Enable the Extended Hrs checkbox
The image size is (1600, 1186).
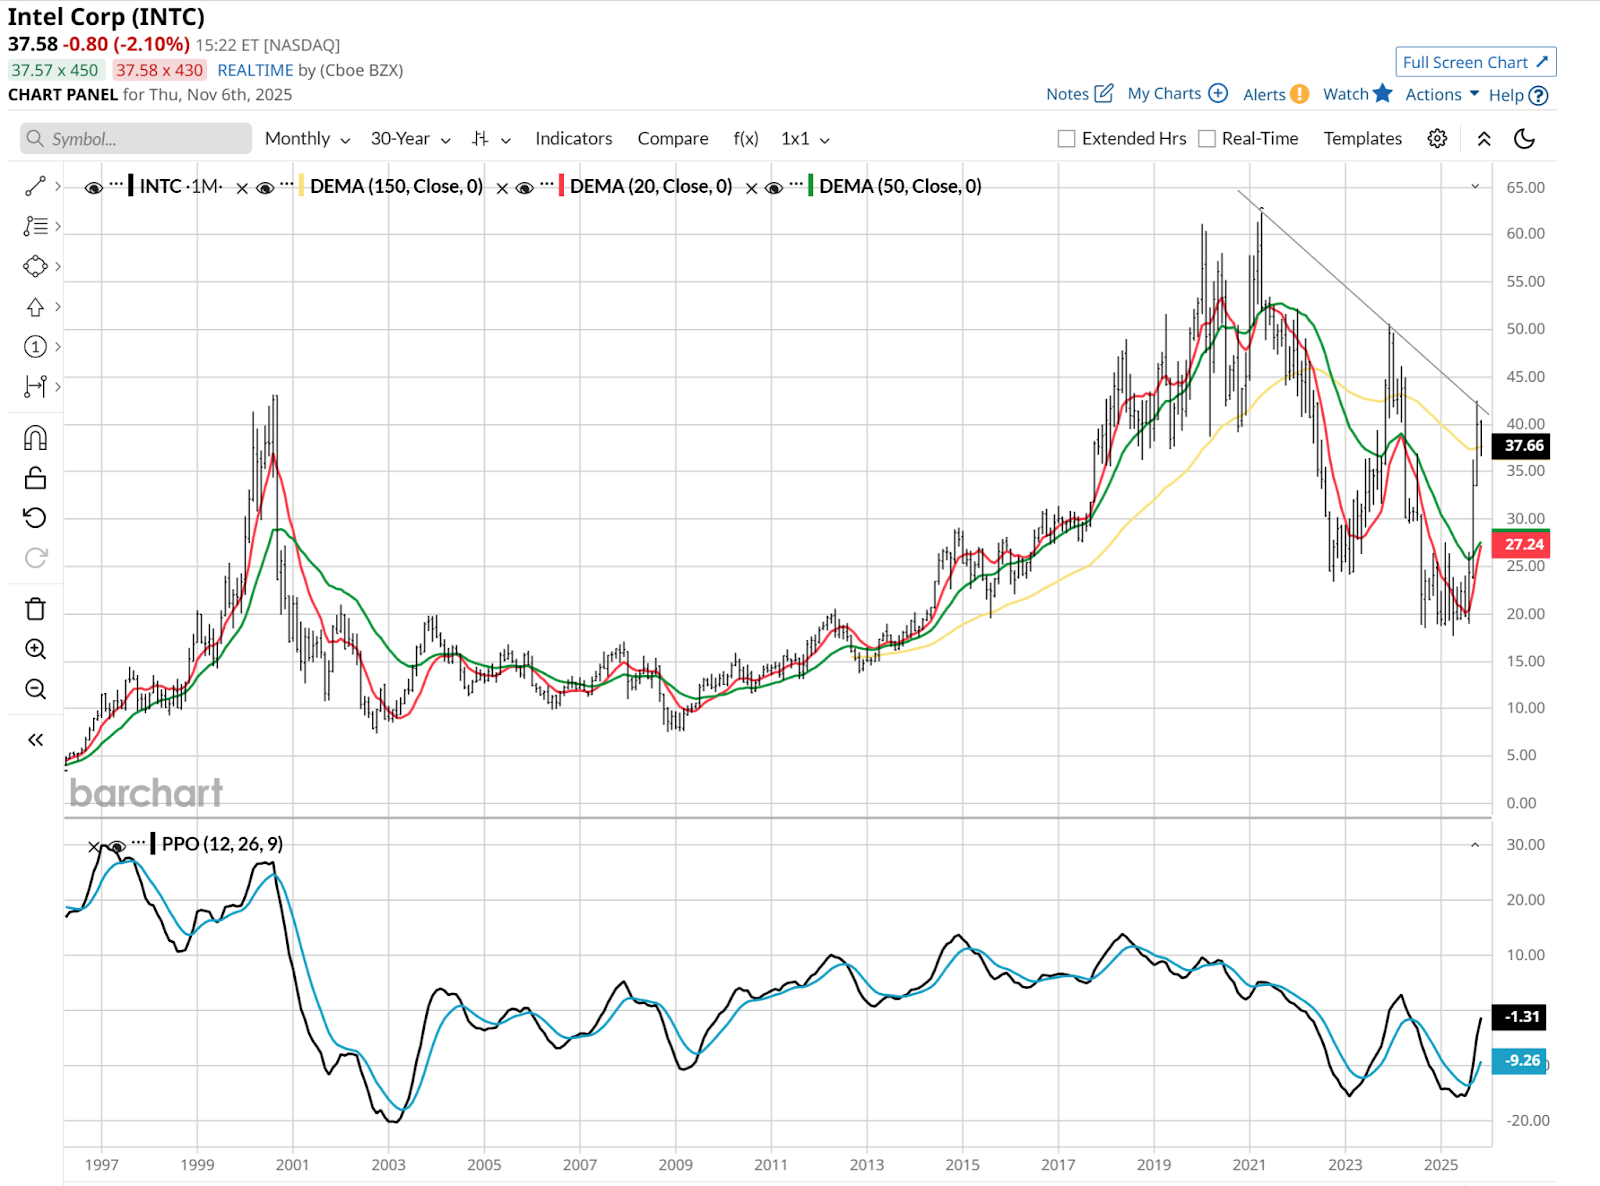click(1067, 139)
